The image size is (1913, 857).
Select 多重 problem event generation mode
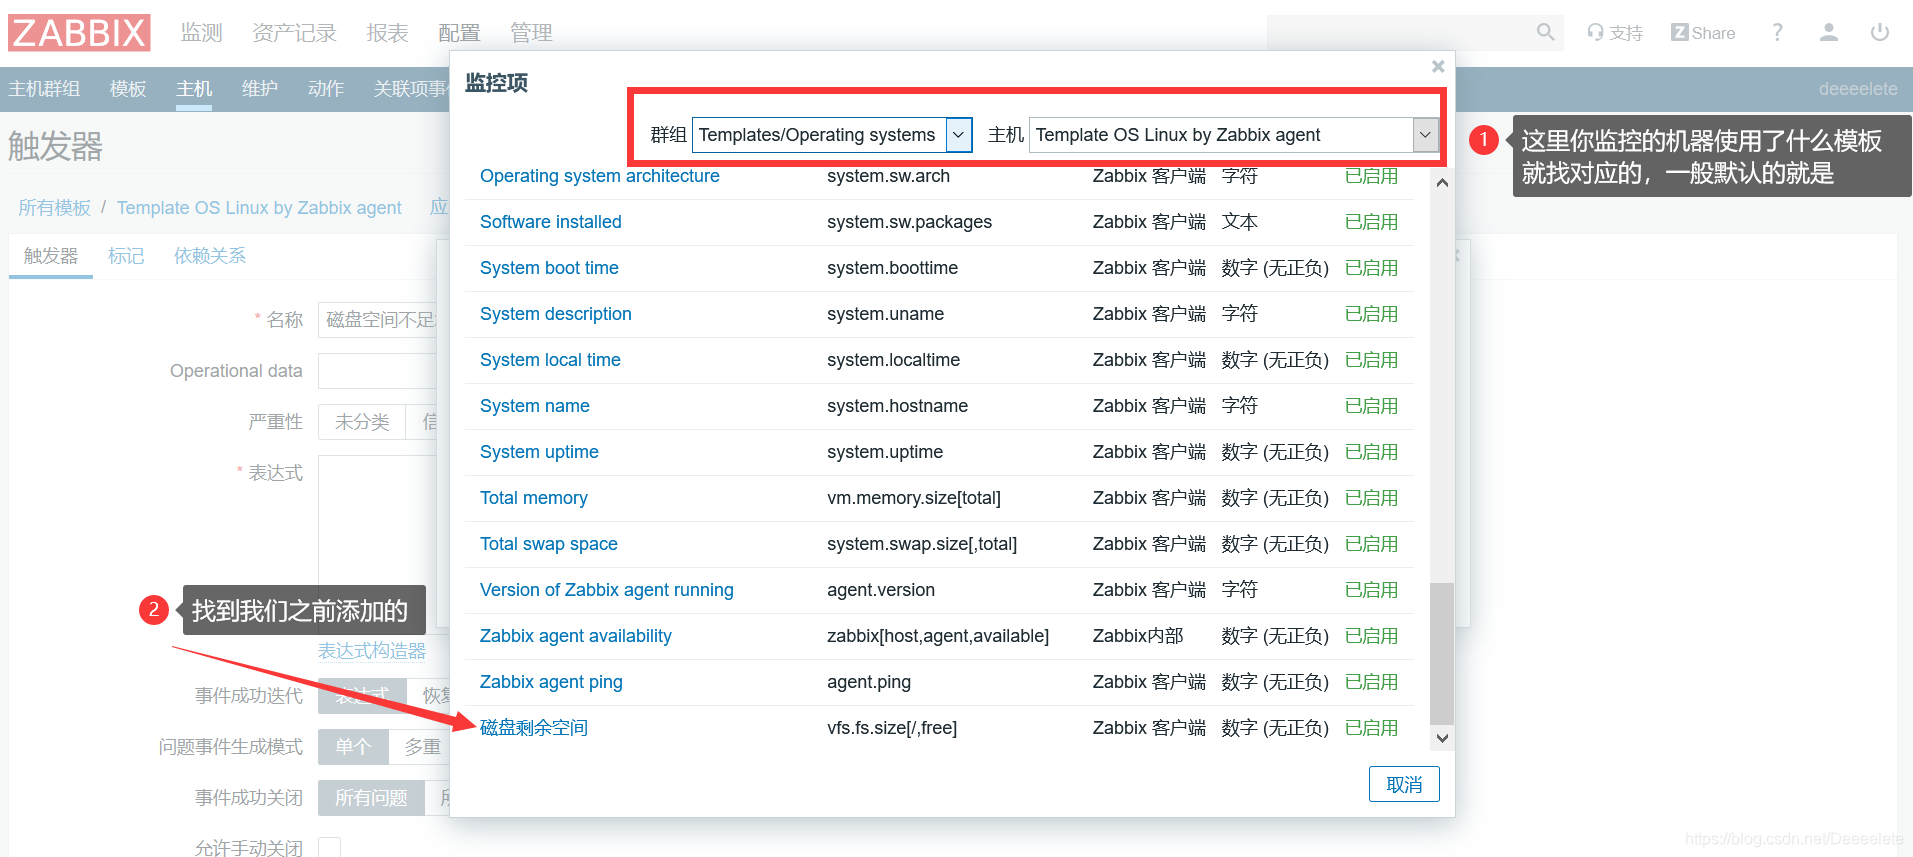tap(422, 746)
